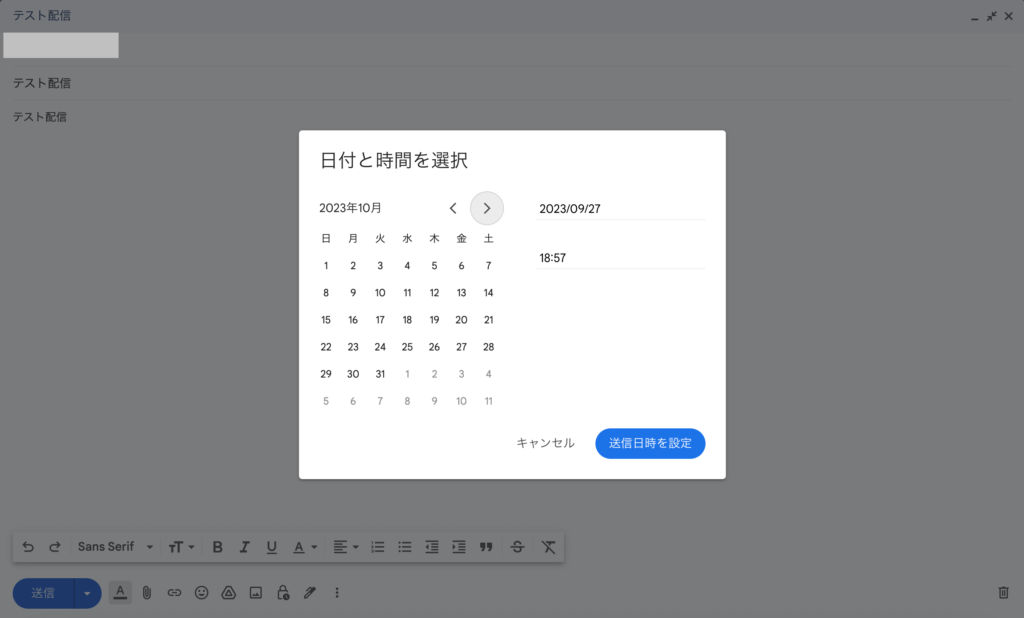Insert files using Google Drive icon
The image size is (1024, 618).
[228, 592]
